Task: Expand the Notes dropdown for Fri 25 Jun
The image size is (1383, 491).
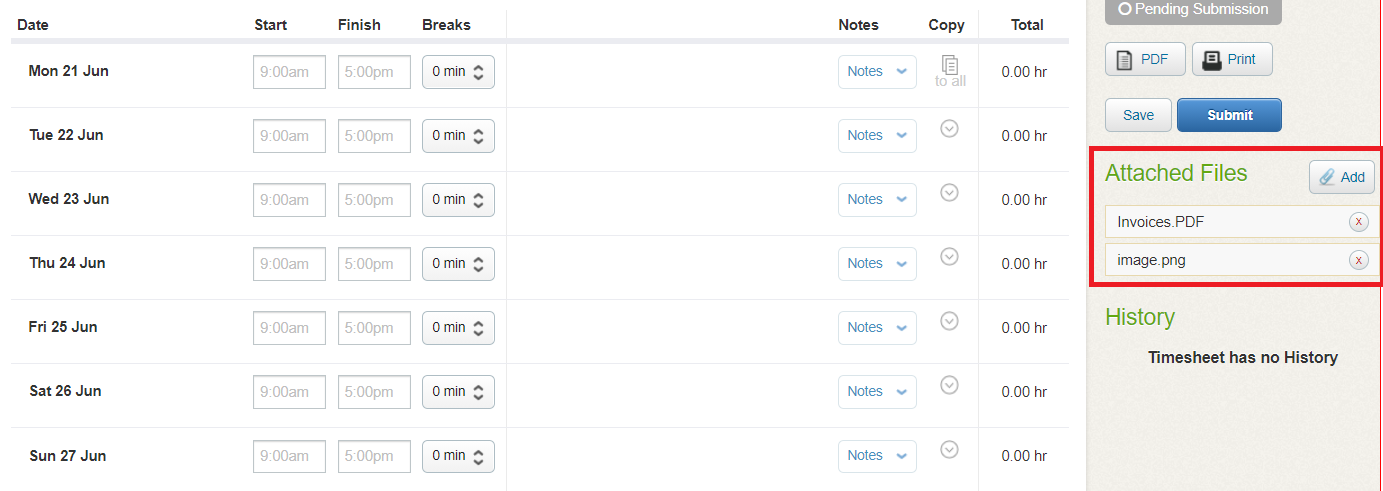Action: (x=877, y=328)
